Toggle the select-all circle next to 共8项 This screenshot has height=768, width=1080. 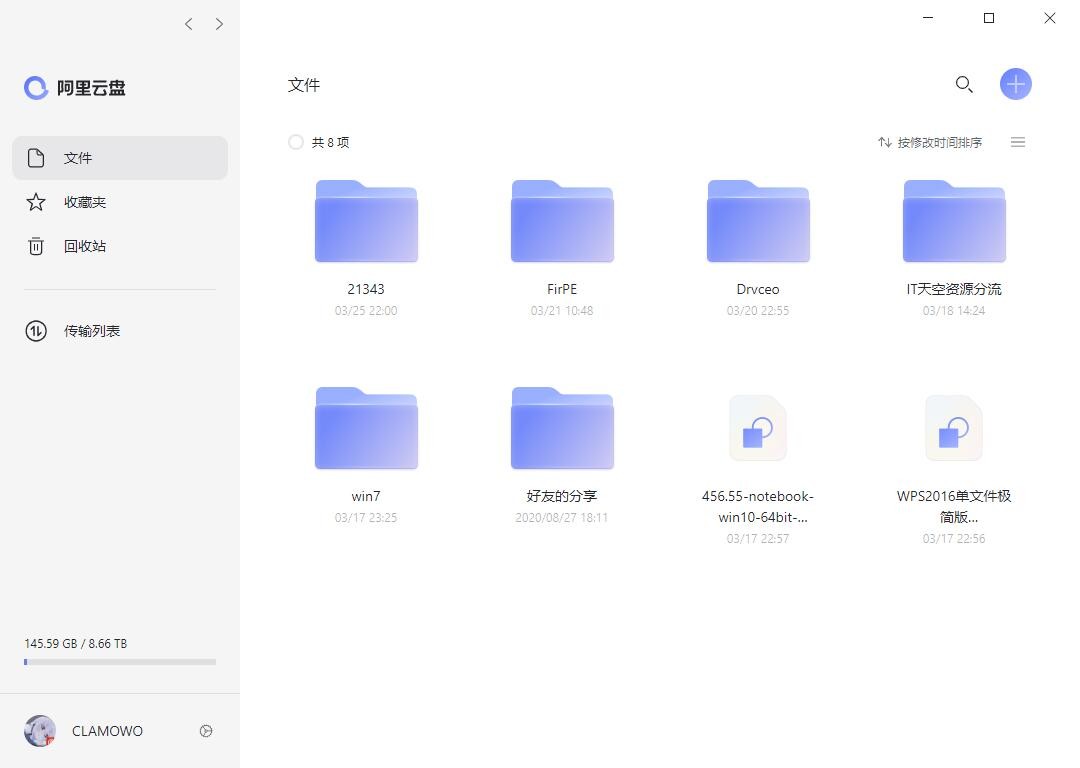(295, 142)
